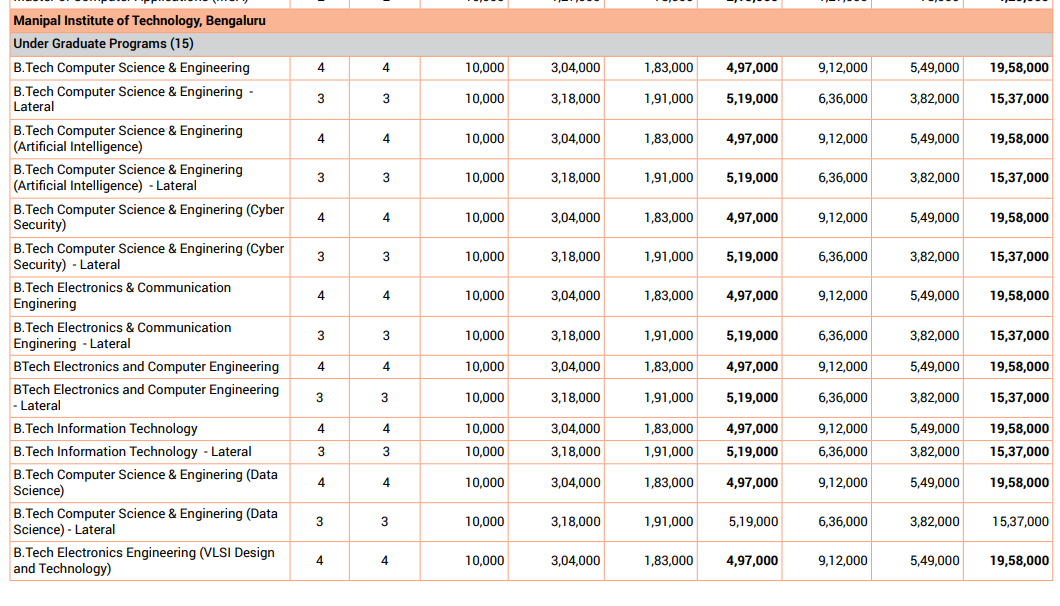
Task: Click 10,000 in four-year Information Technology row
Action: coord(484,429)
